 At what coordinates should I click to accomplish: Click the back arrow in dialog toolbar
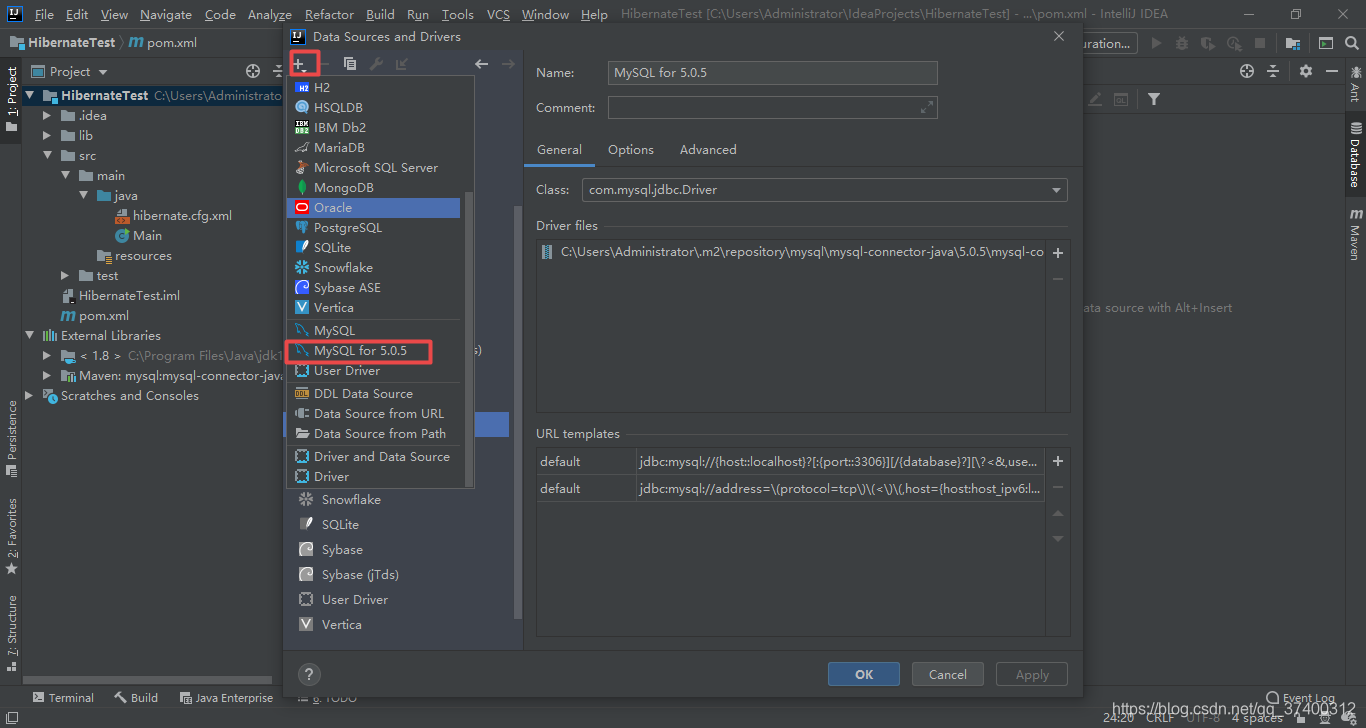click(481, 63)
